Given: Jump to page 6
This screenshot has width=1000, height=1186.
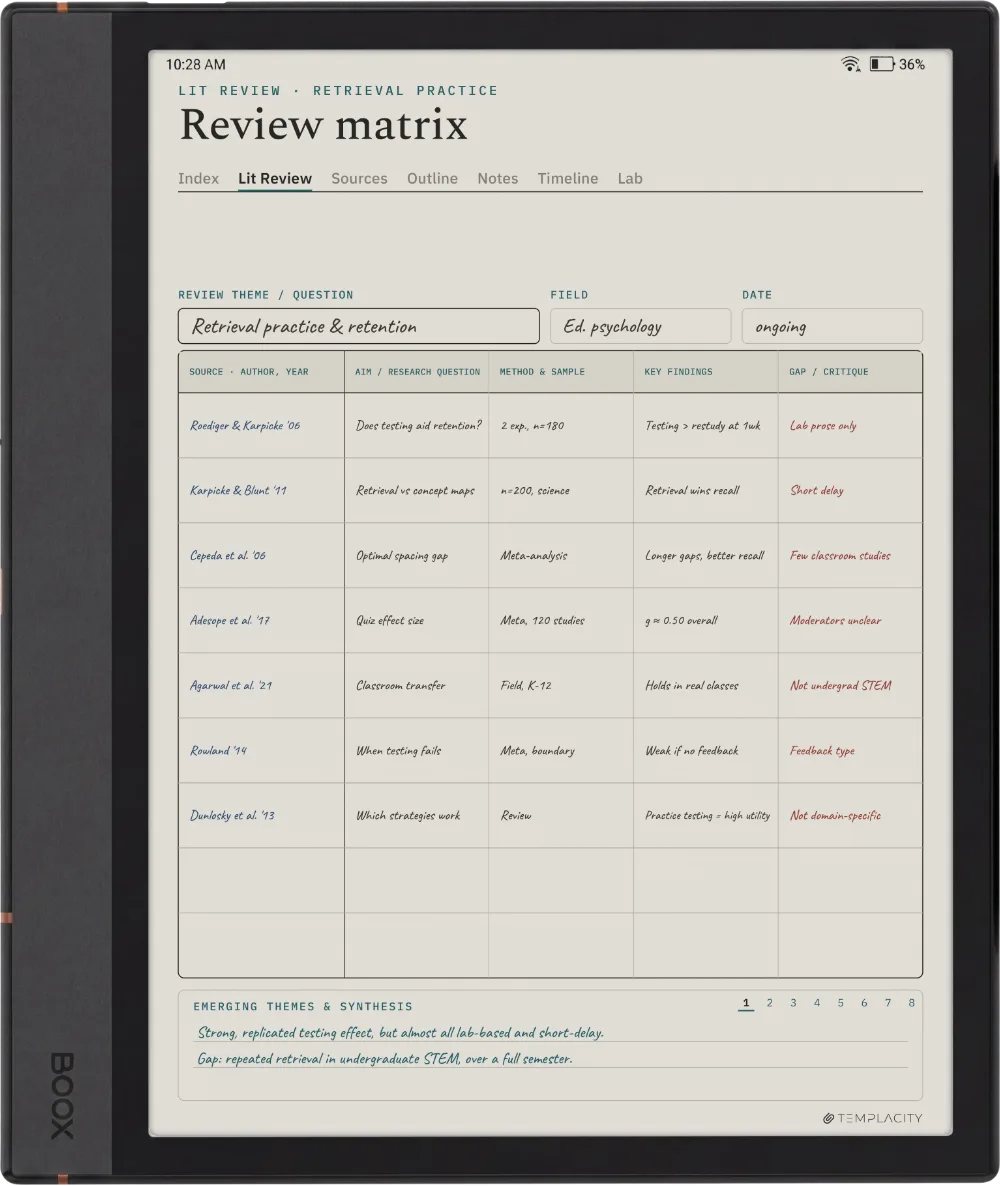Looking at the screenshot, I should (x=864, y=1003).
